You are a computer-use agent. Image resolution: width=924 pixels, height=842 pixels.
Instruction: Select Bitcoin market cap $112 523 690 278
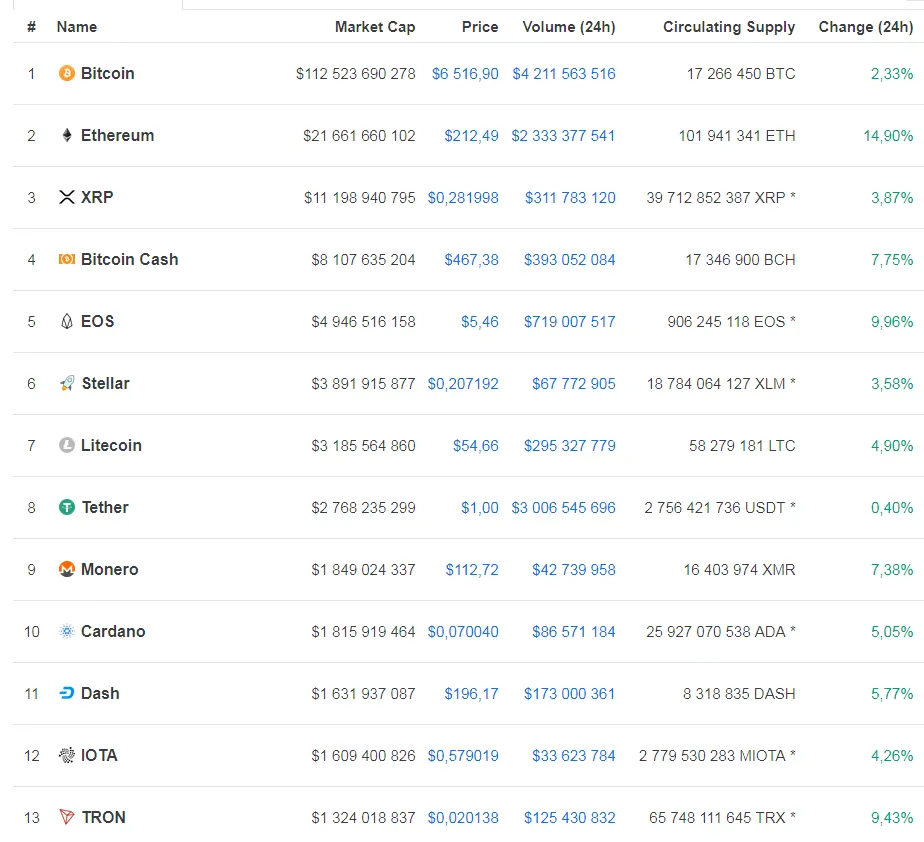coord(355,74)
